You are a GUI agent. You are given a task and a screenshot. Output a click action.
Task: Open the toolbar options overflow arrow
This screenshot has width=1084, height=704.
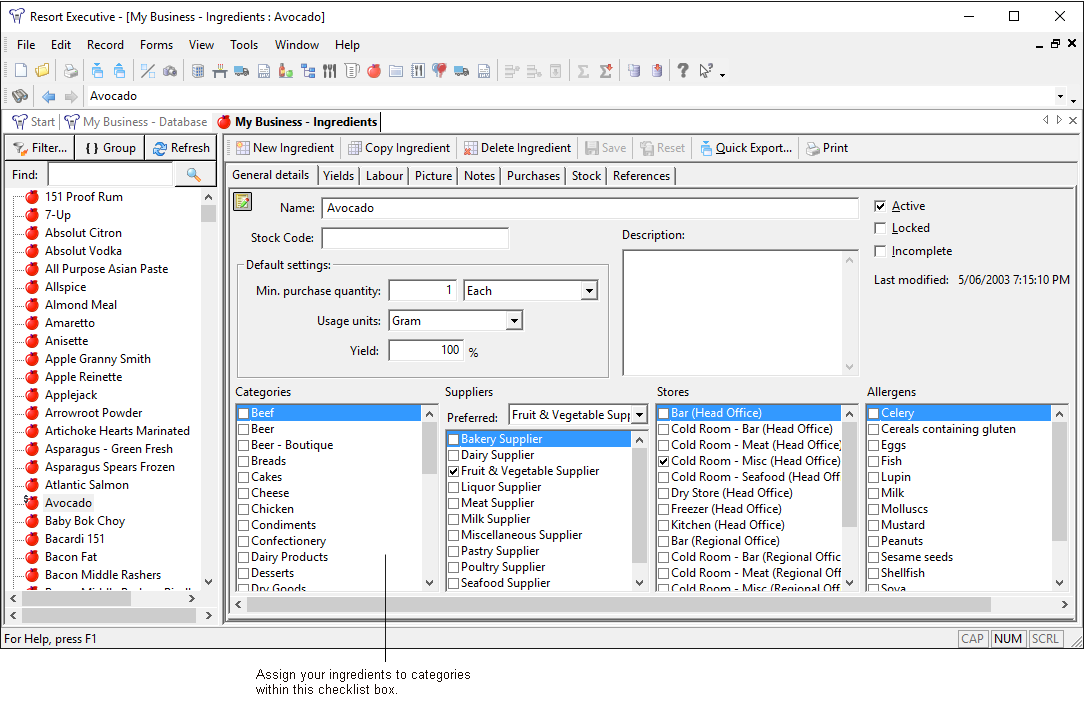click(722, 74)
